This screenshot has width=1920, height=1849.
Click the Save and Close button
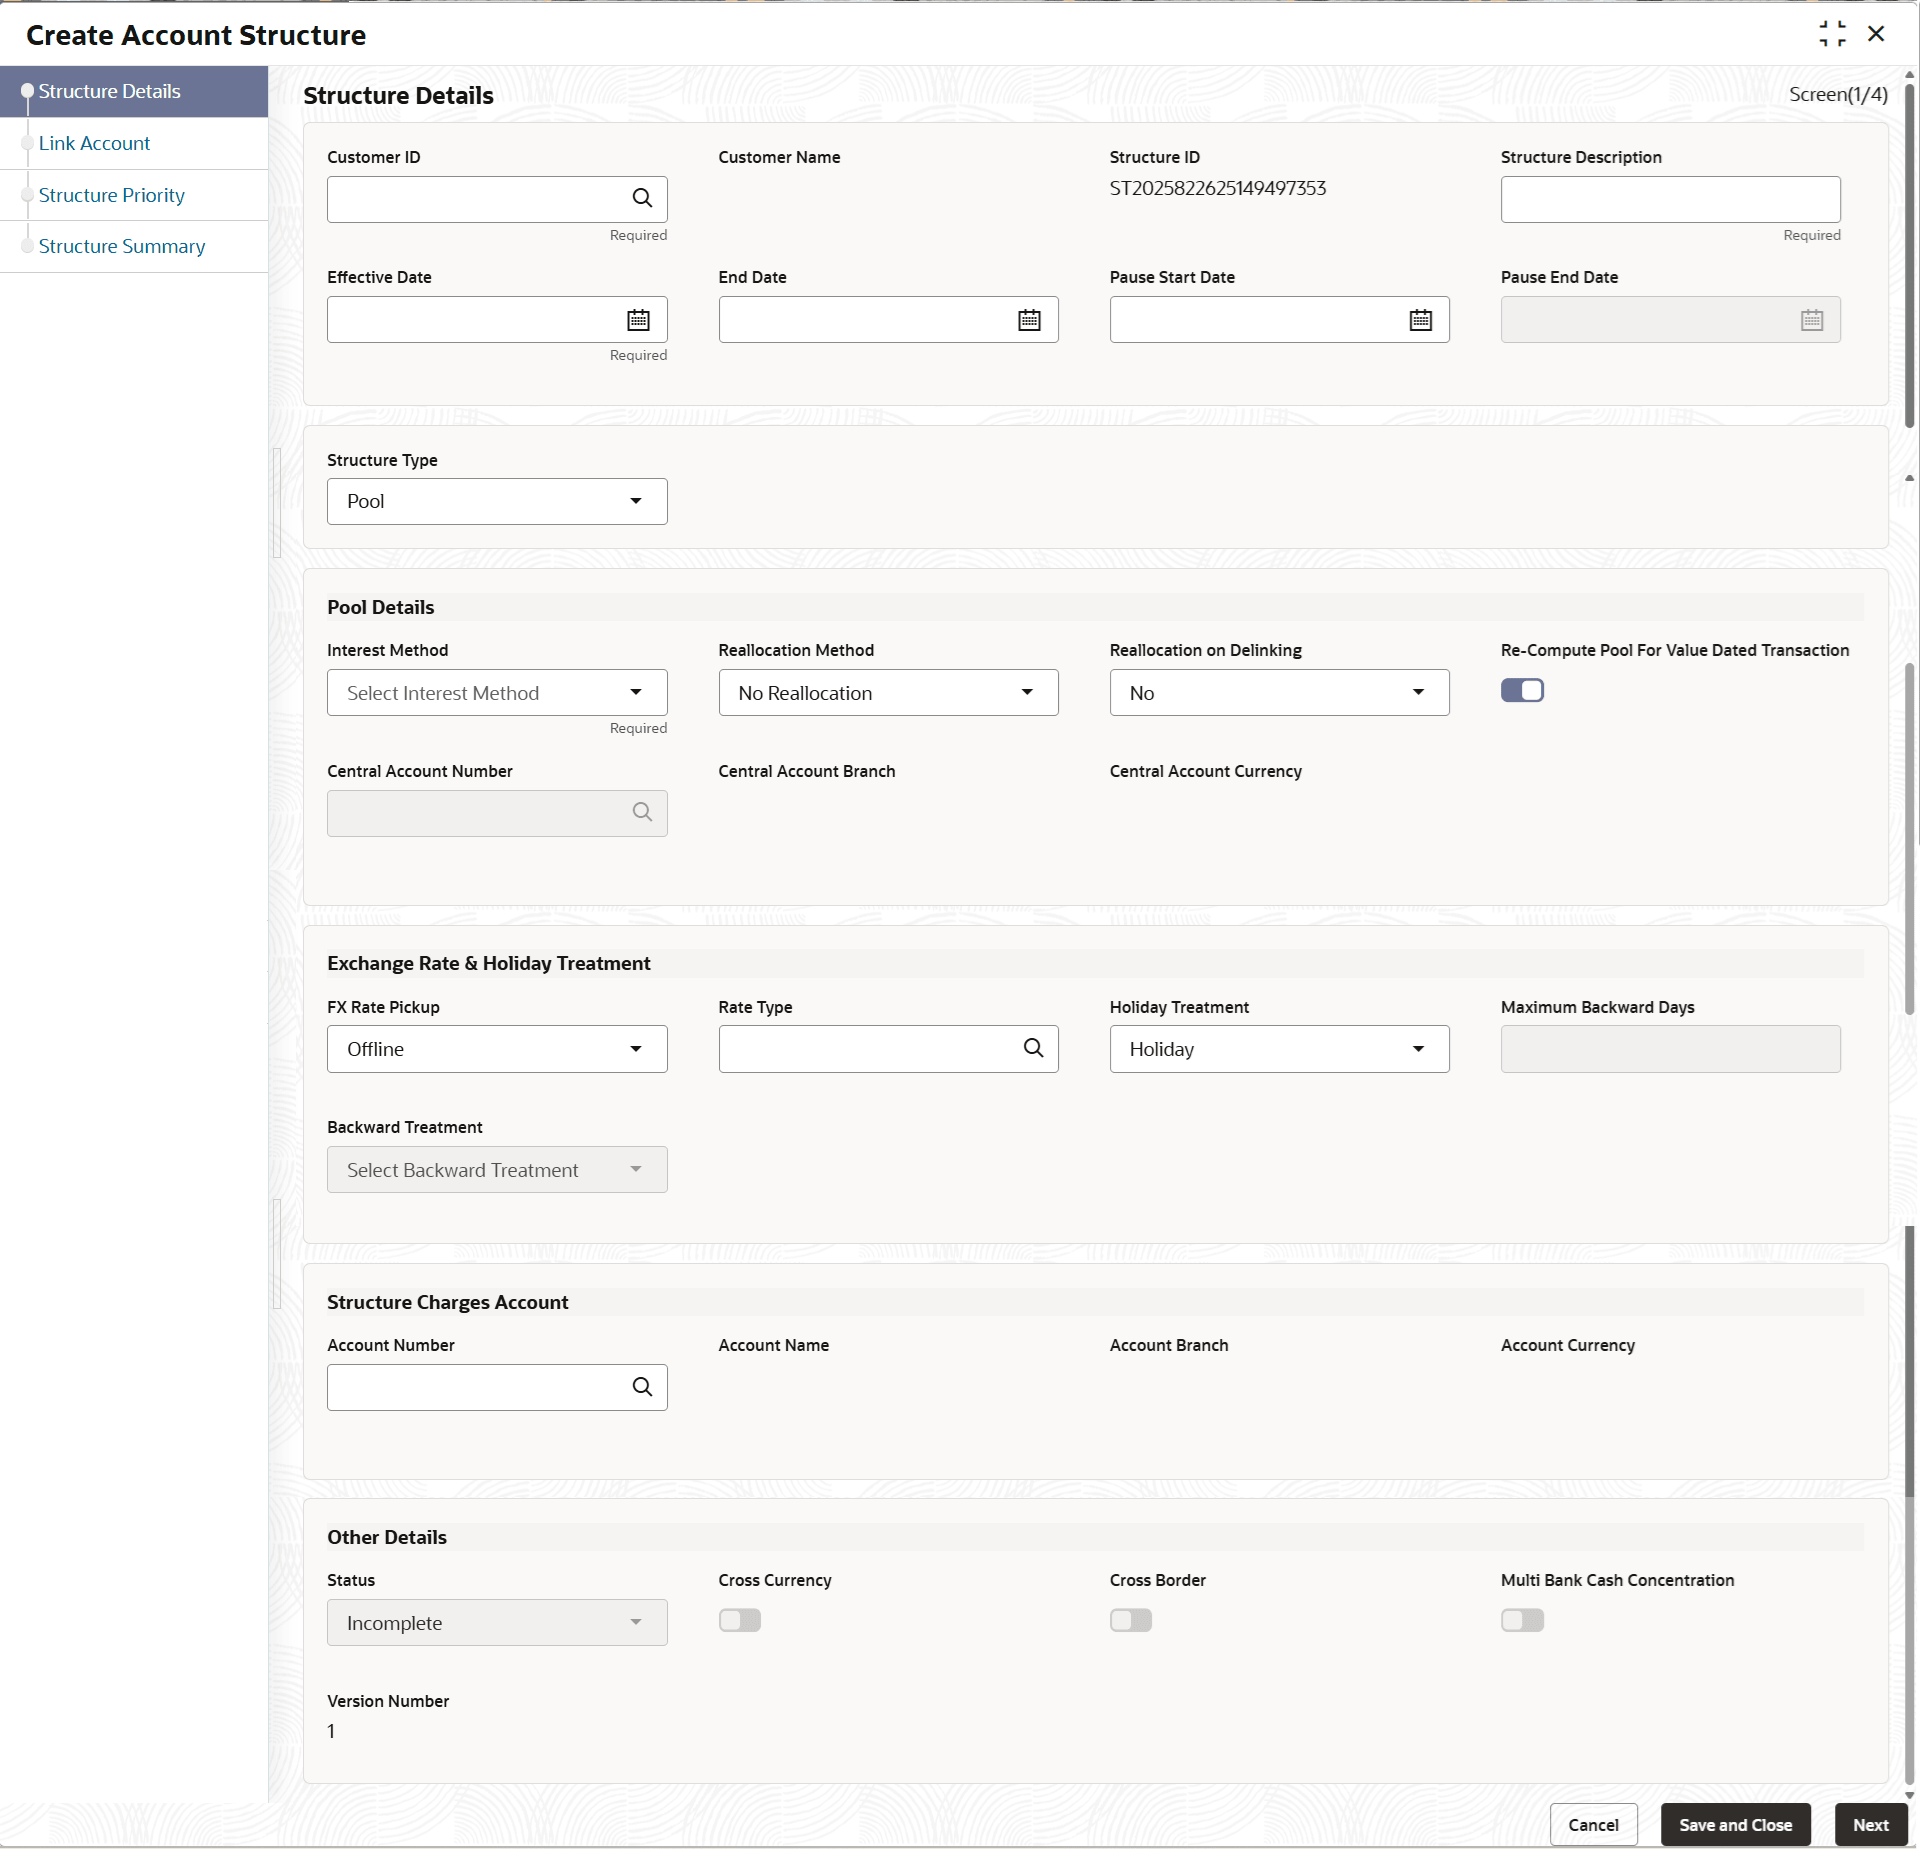point(1735,1824)
